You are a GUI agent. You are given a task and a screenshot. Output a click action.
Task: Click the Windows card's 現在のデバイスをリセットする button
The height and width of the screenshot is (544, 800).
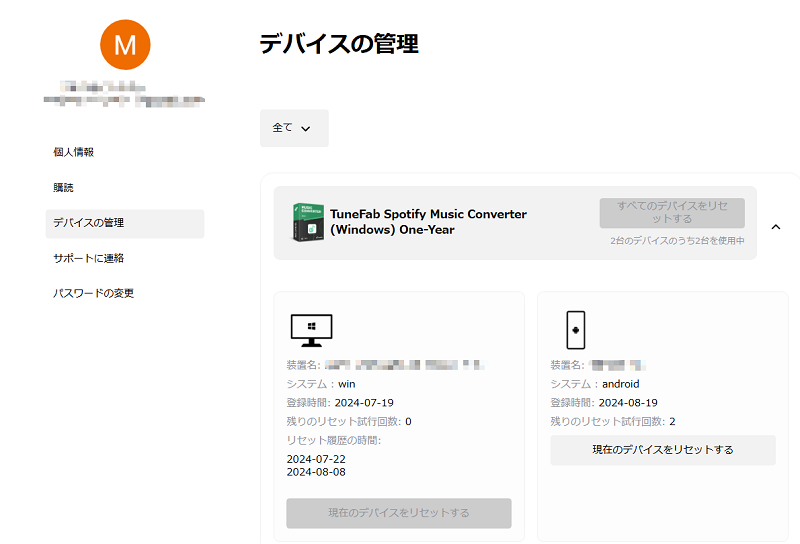click(399, 513)
